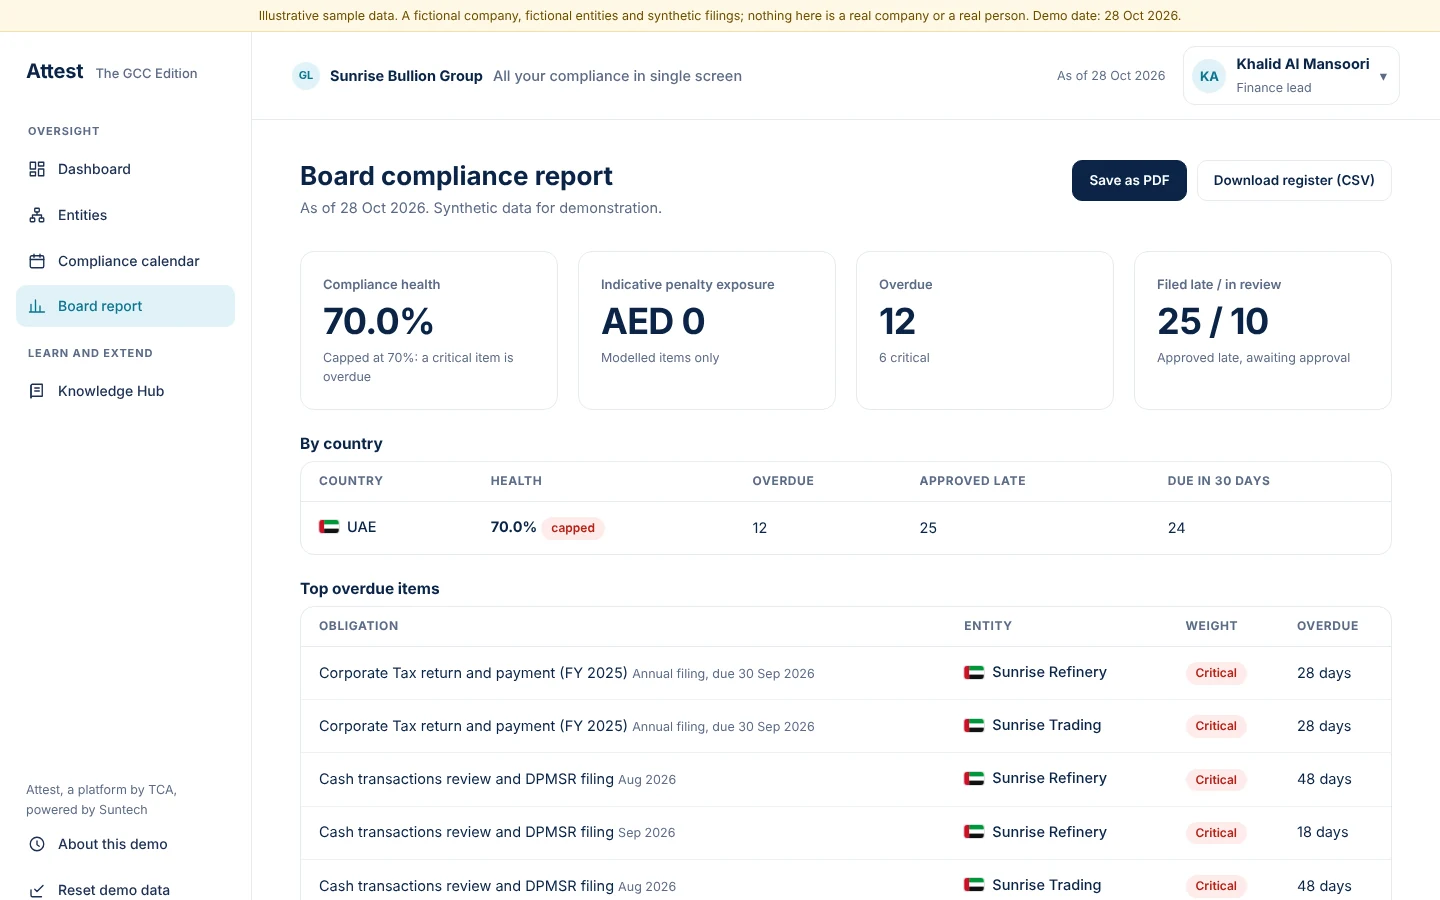The height and width of the screenshot is (900, 1440).
Task: Click the Due in 30 days value 24
Action: click(1176, 528)
